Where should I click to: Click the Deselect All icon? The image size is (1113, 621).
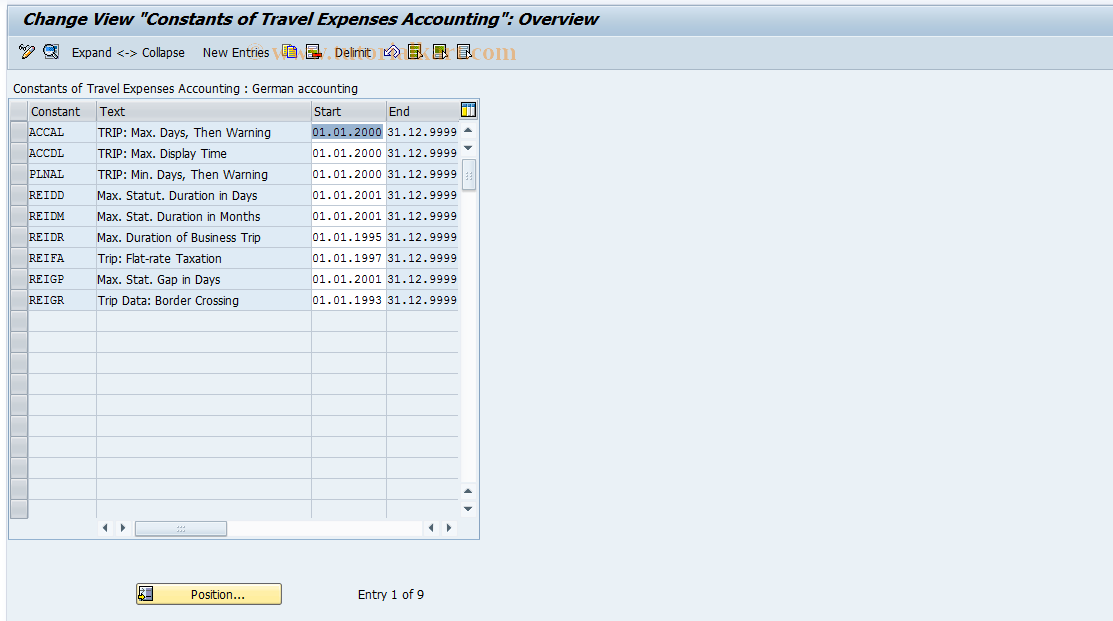464,52
